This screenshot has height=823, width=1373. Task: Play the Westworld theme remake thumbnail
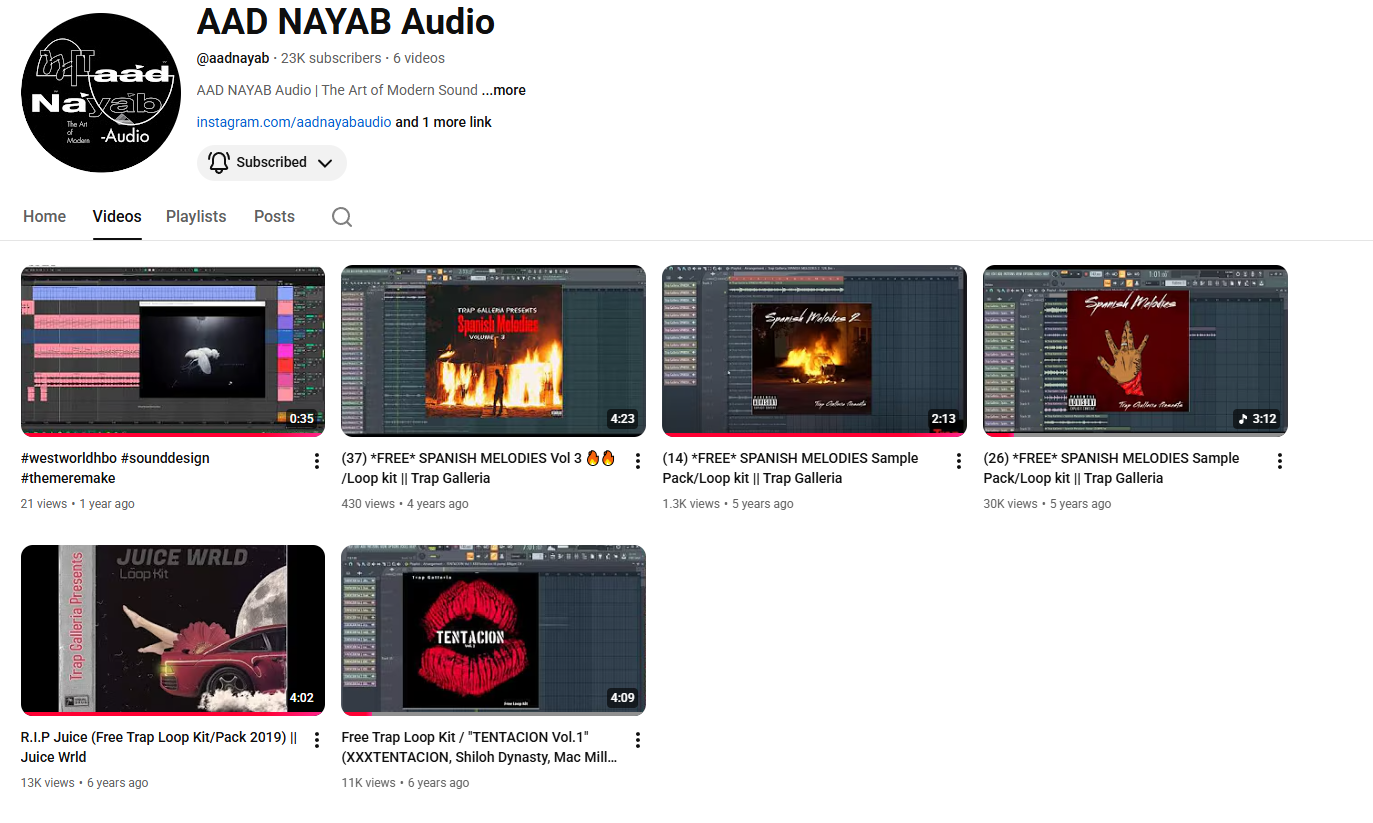click(x=173, y=351)
